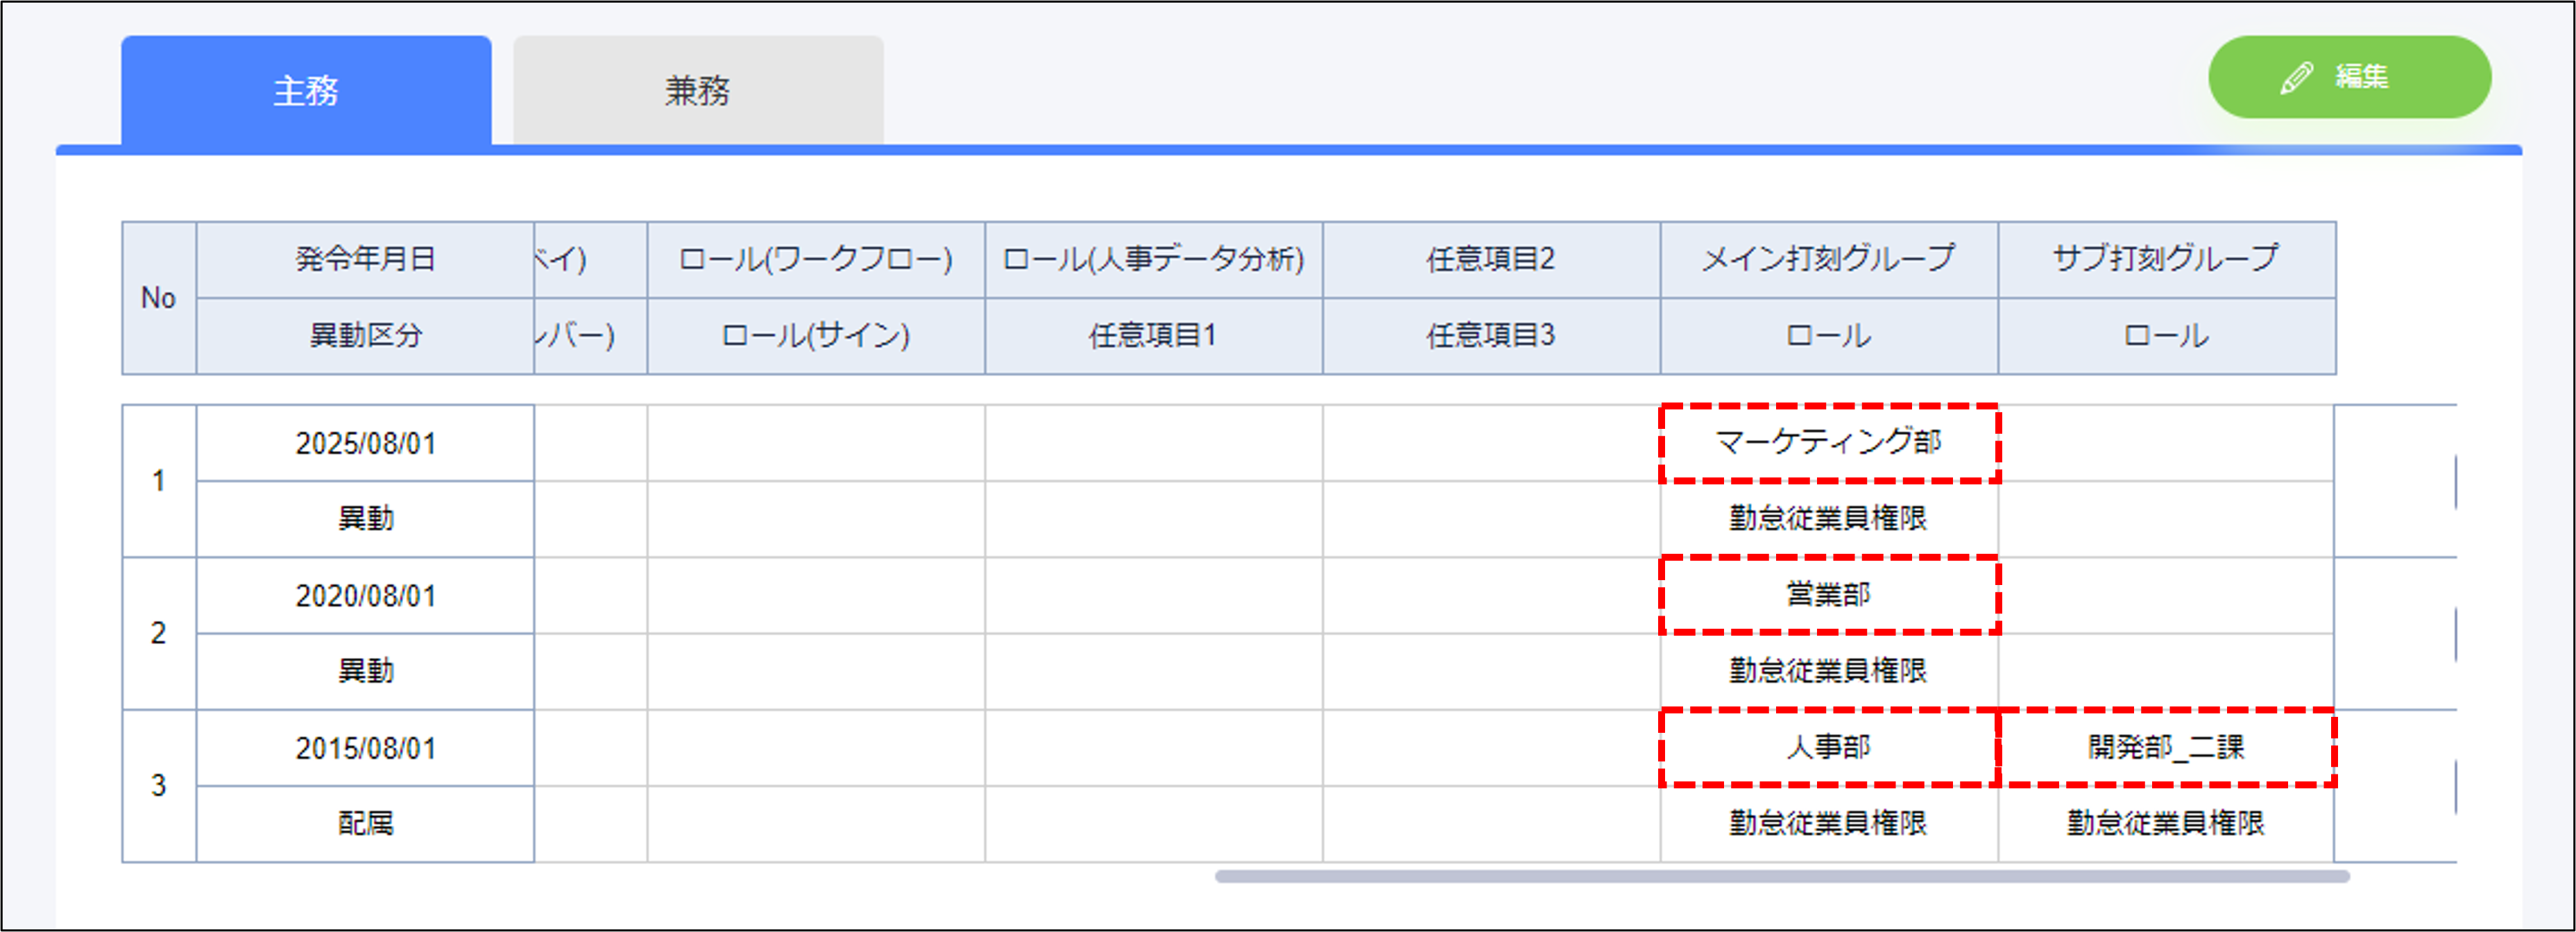The height and width of the screenshot is (932, 2576).
Task: Click the ロール(人事データ分析) column header
Action: [x=1153, y=259]
